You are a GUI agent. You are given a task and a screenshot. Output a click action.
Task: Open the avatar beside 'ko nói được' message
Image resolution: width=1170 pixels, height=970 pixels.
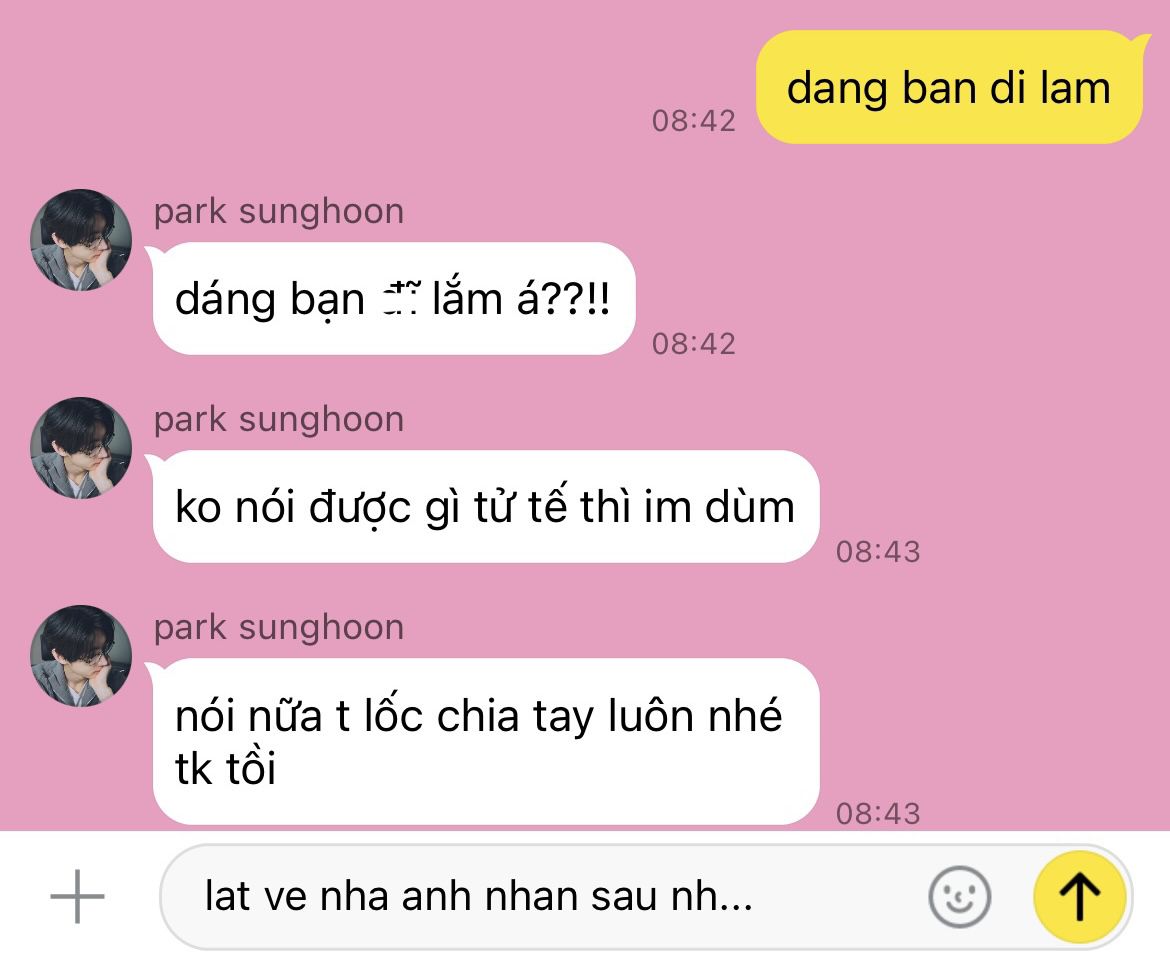(81, 448)
